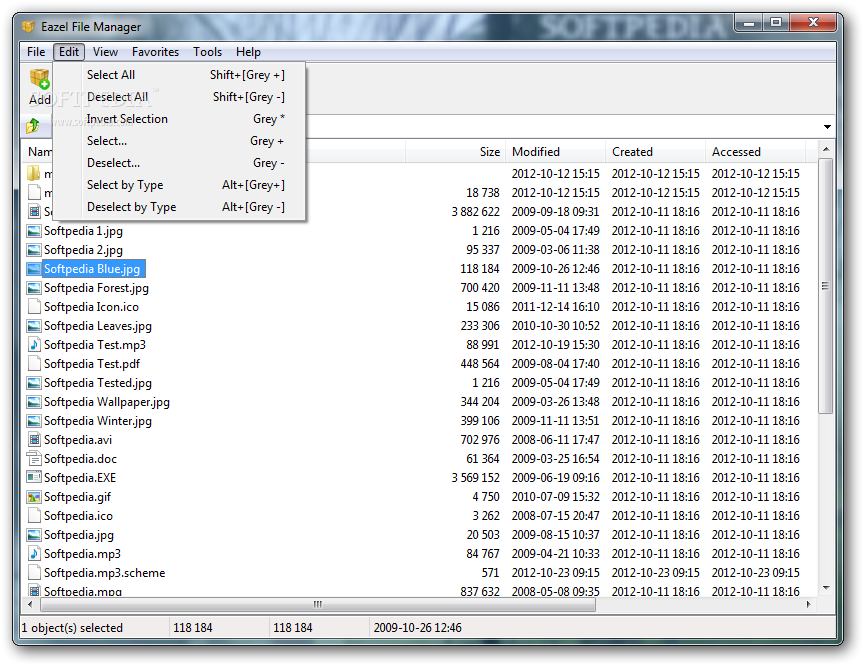Click status bar text '1 object(s) selected'
864x666 pixels.
(x=72, y=628)
